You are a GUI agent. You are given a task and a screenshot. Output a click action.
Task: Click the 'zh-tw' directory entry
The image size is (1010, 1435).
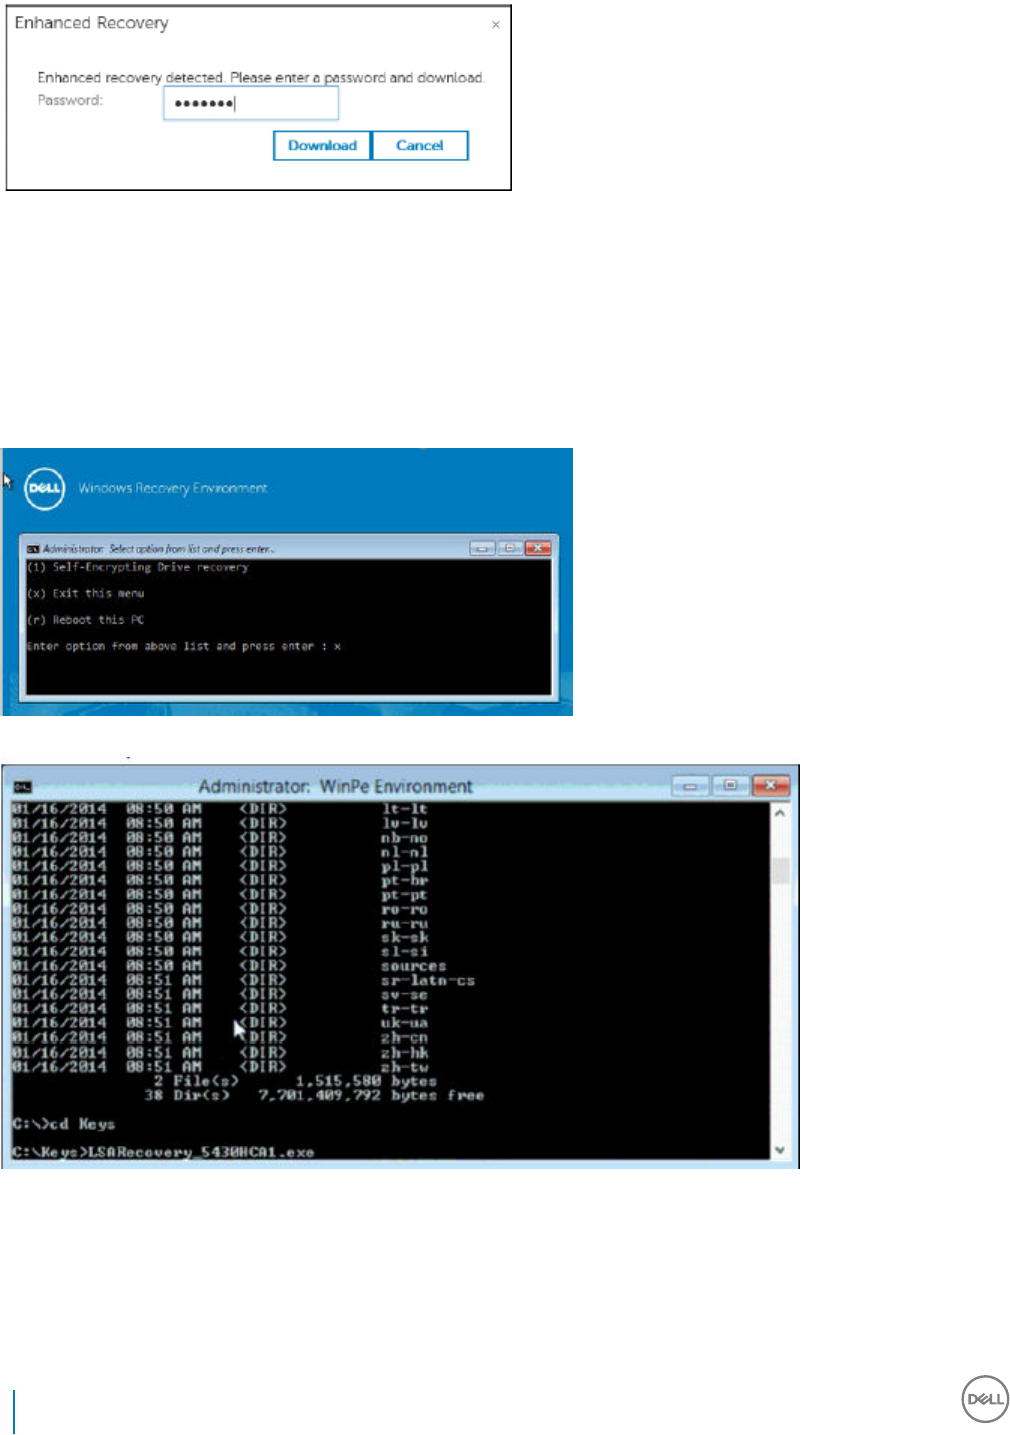click(x=404, y=1067)
